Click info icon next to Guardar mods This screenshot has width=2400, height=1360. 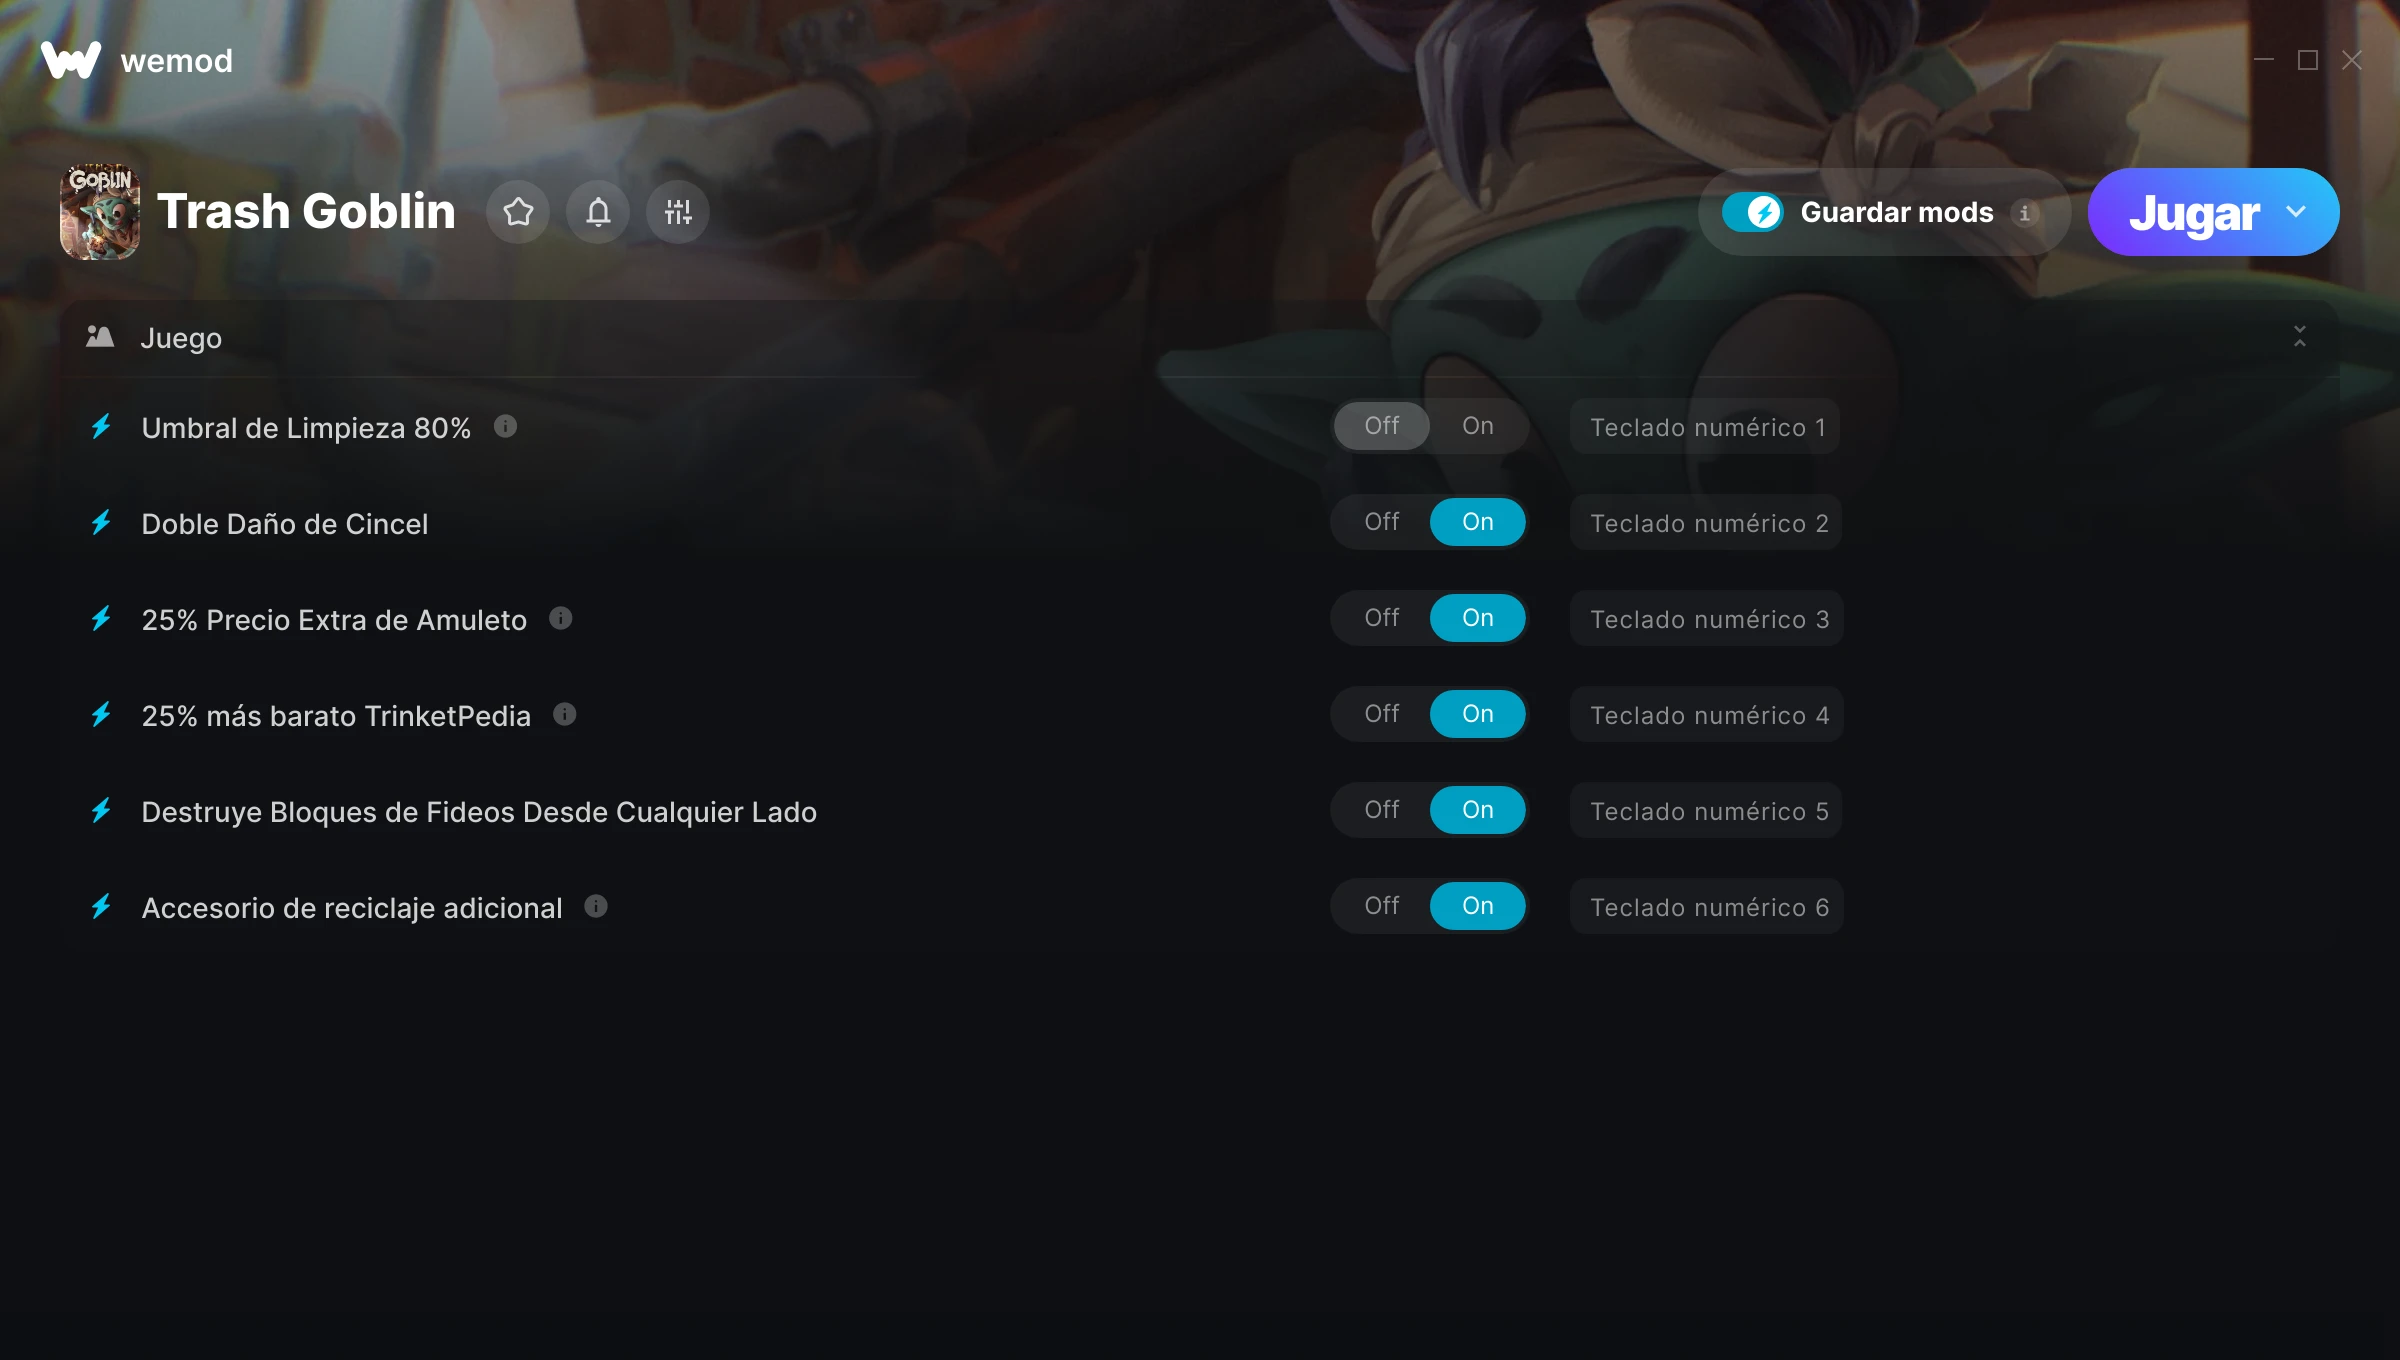click(x=2025, y=213)
